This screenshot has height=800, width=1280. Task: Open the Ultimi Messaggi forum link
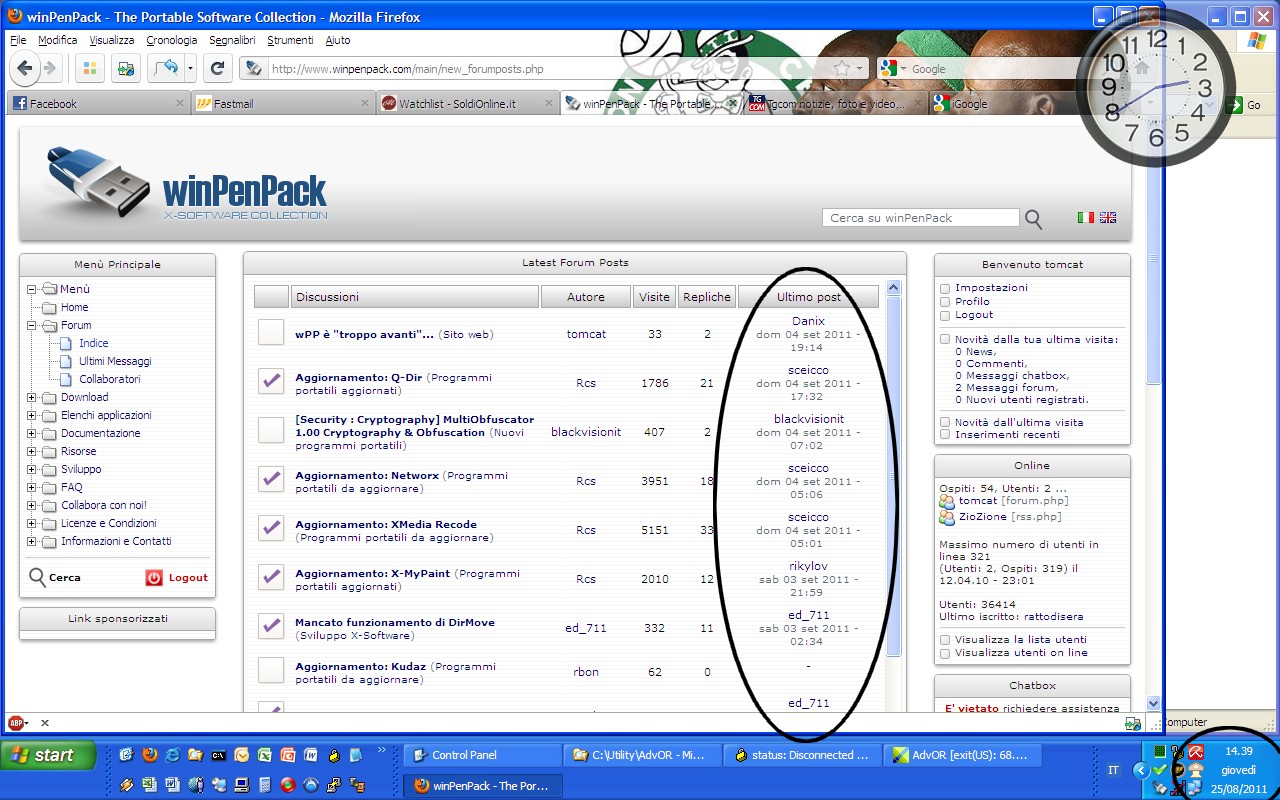pos(116,361)
